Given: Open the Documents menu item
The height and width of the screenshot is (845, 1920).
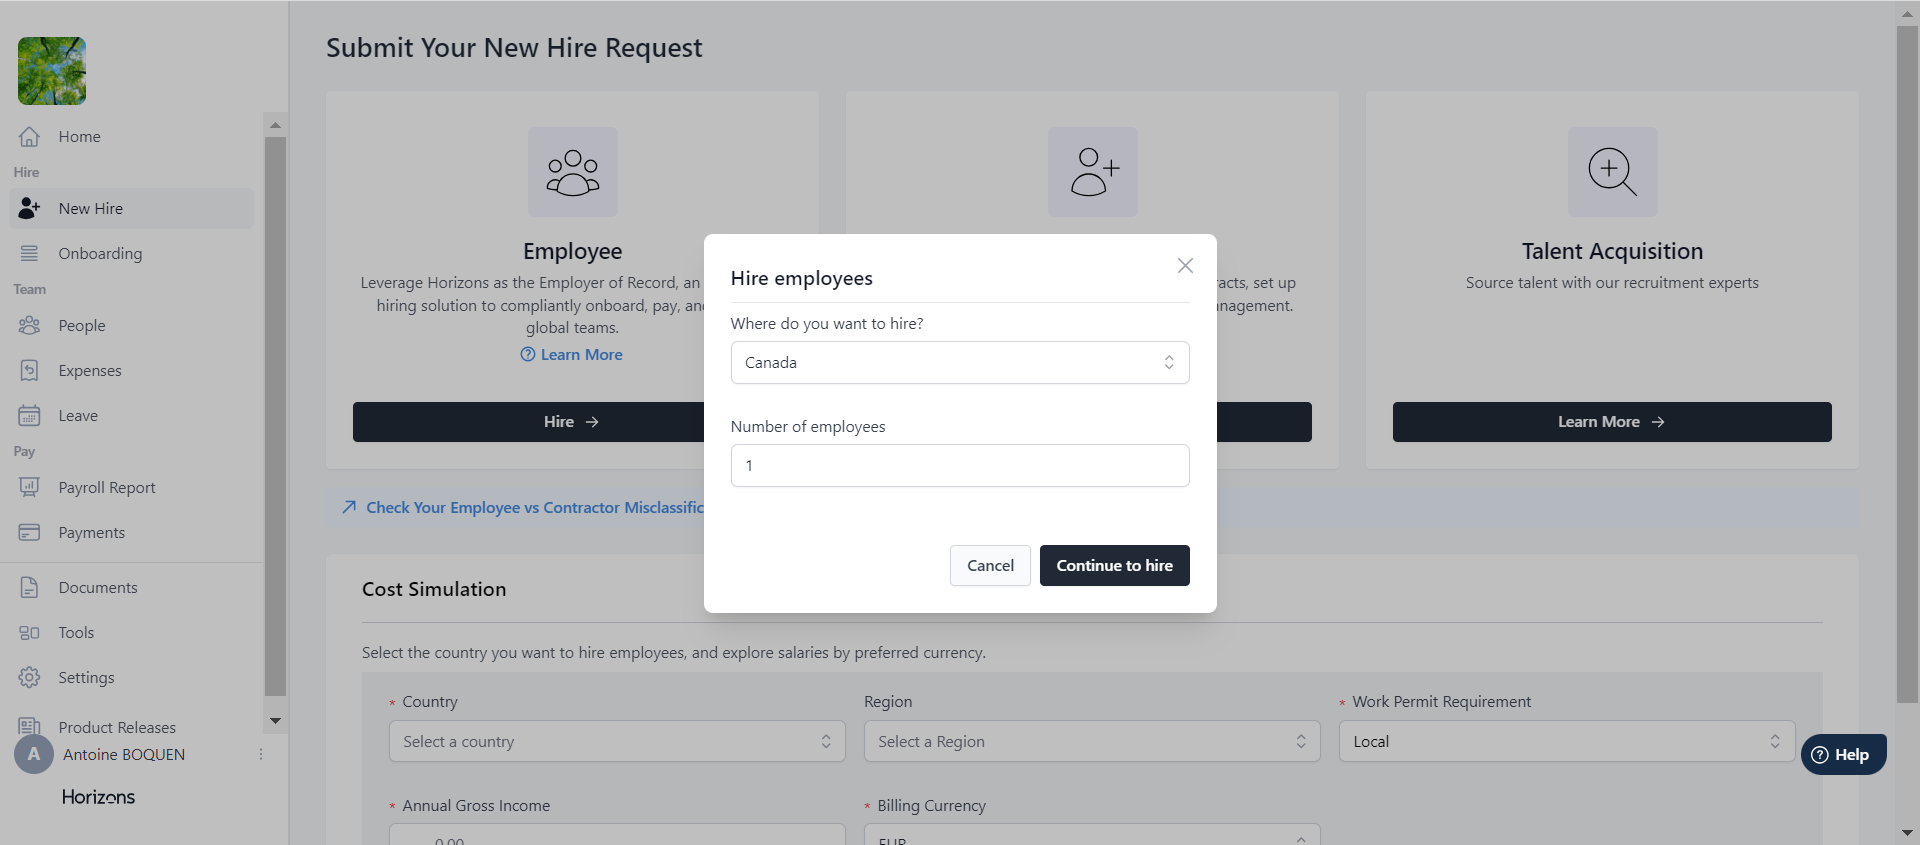Looking at the screenshot, I should point(97,588).
